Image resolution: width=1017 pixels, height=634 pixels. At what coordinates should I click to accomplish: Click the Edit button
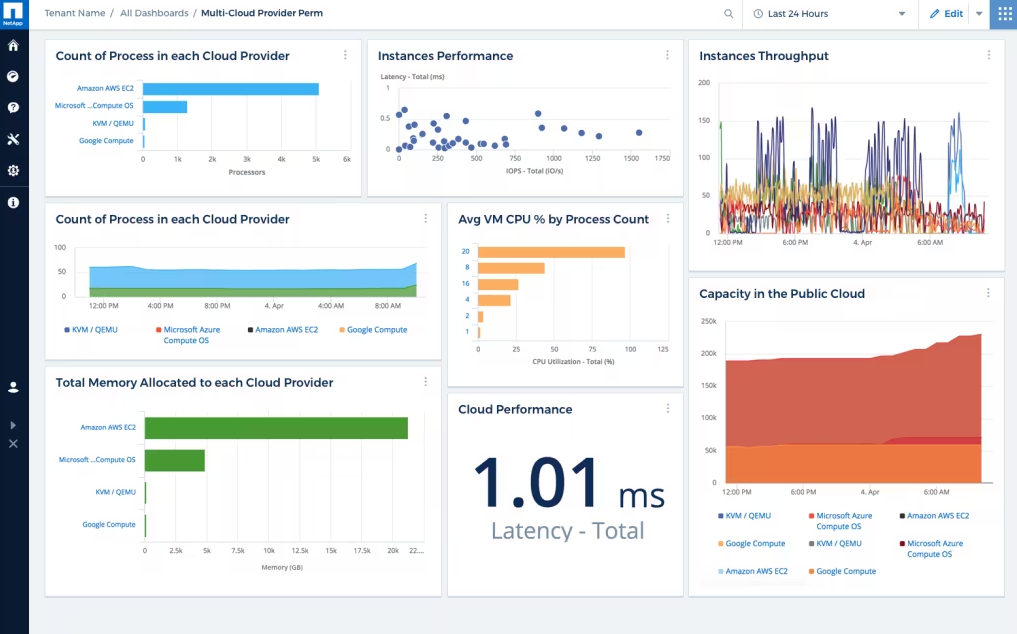(x=947, y=14)
